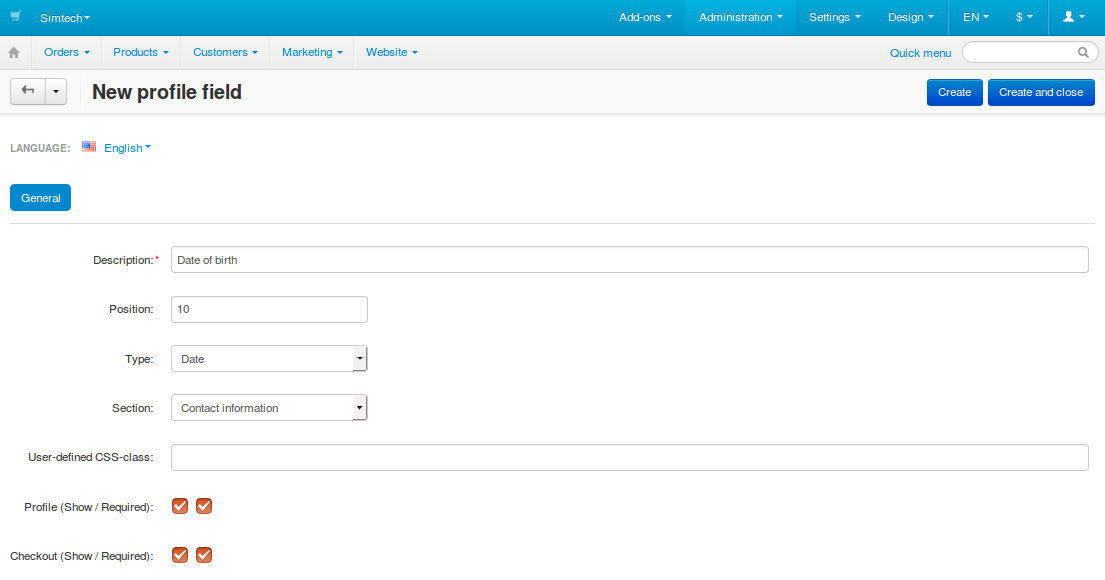This screenshot has height=580, width=1105.
Task: Click the Type: label
Action: (139, 359)
